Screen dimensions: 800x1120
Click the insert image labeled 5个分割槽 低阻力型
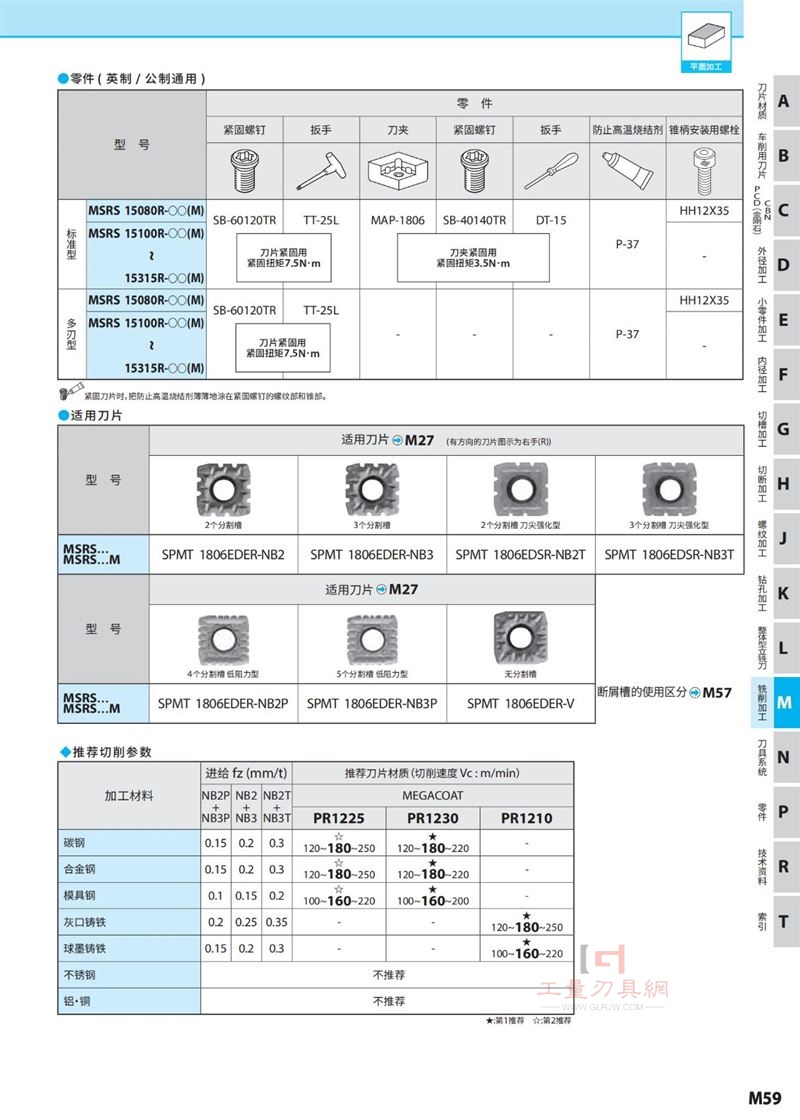tap(372, 640)
